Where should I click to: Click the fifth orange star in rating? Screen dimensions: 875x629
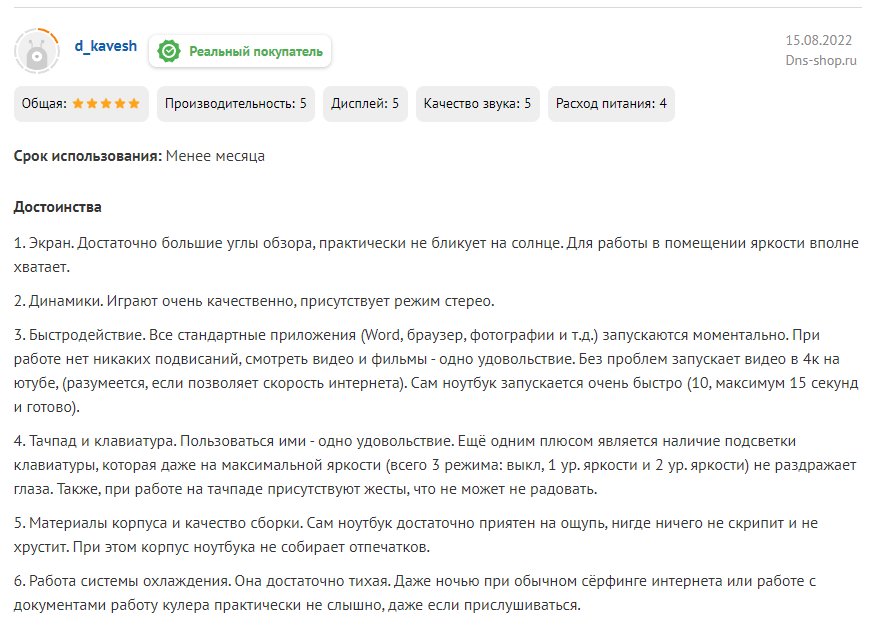pyautogui.click(x=134, y=103)
